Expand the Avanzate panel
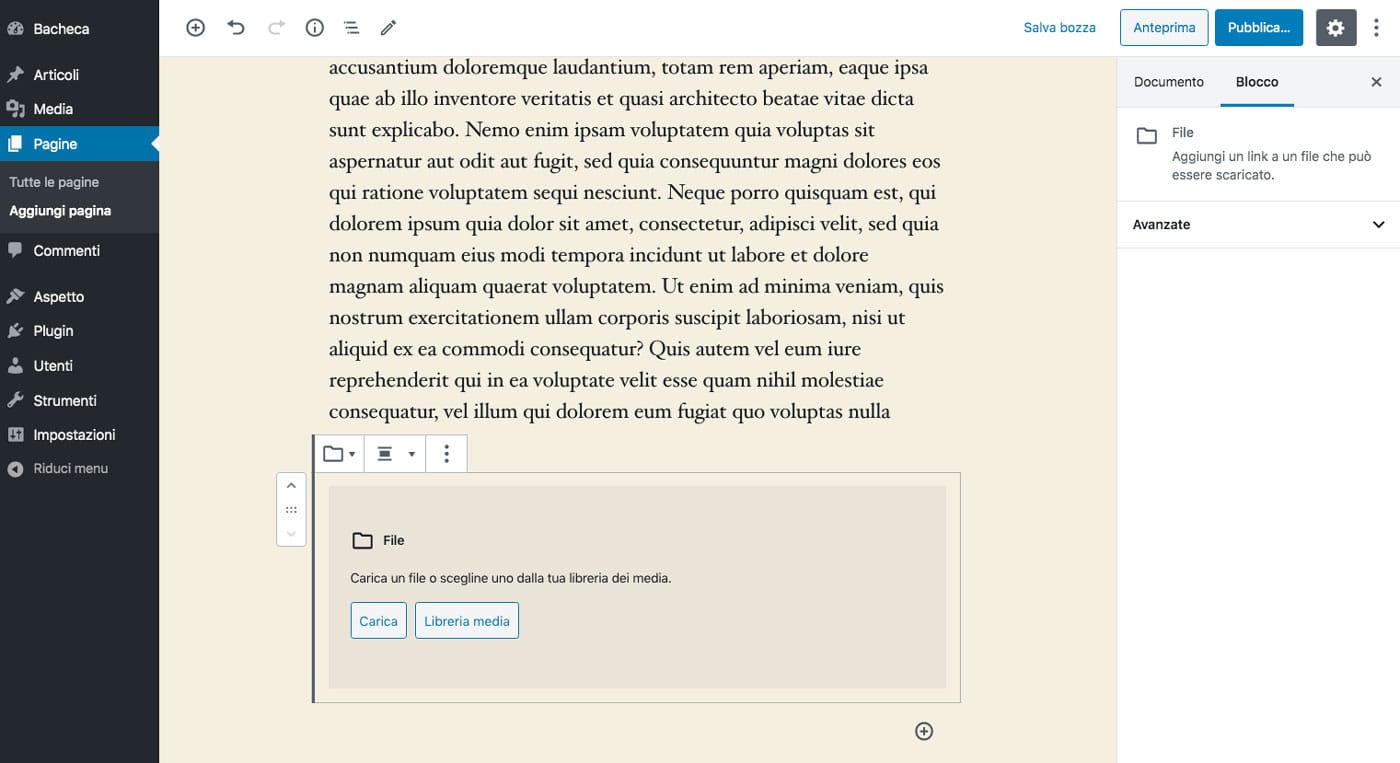1400x763 pixels. point(1258,225)
